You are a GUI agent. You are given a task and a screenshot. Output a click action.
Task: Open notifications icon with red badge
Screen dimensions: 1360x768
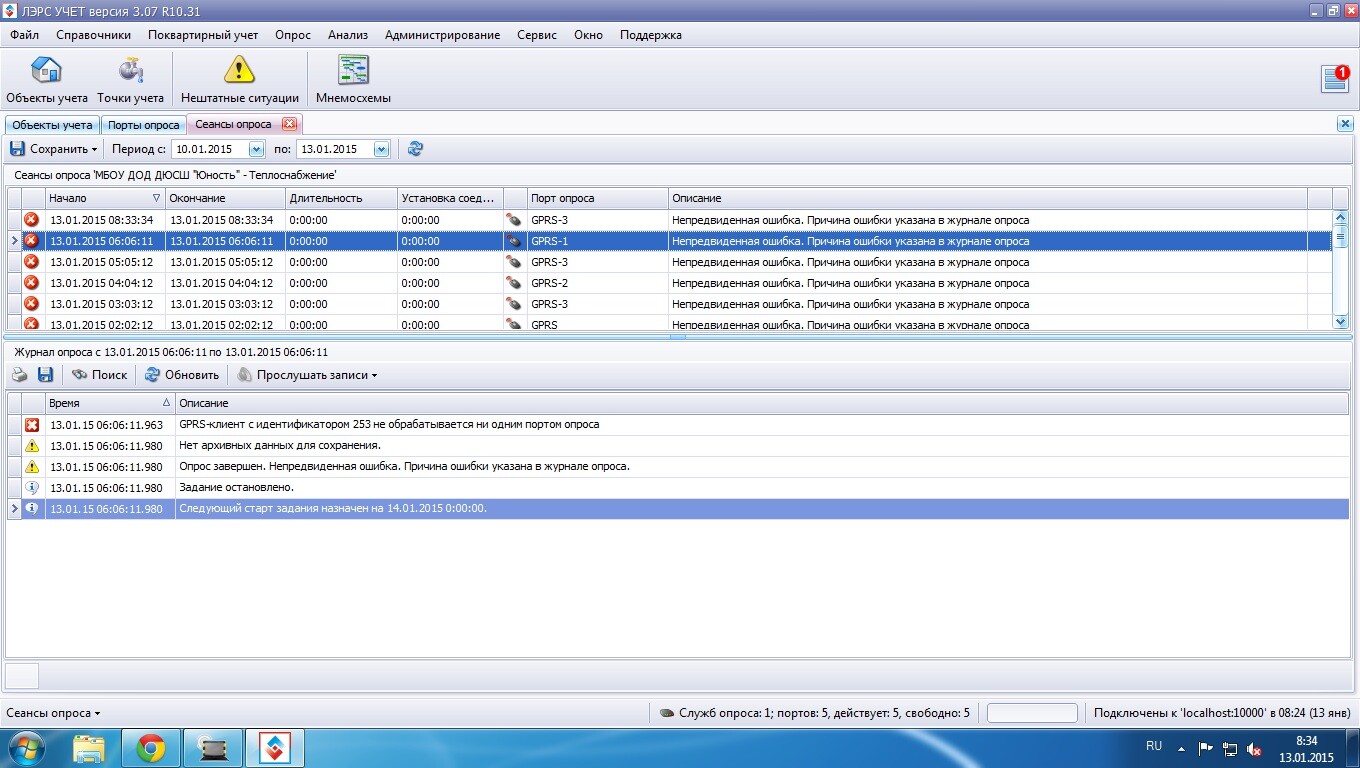tap(1335, 79)
